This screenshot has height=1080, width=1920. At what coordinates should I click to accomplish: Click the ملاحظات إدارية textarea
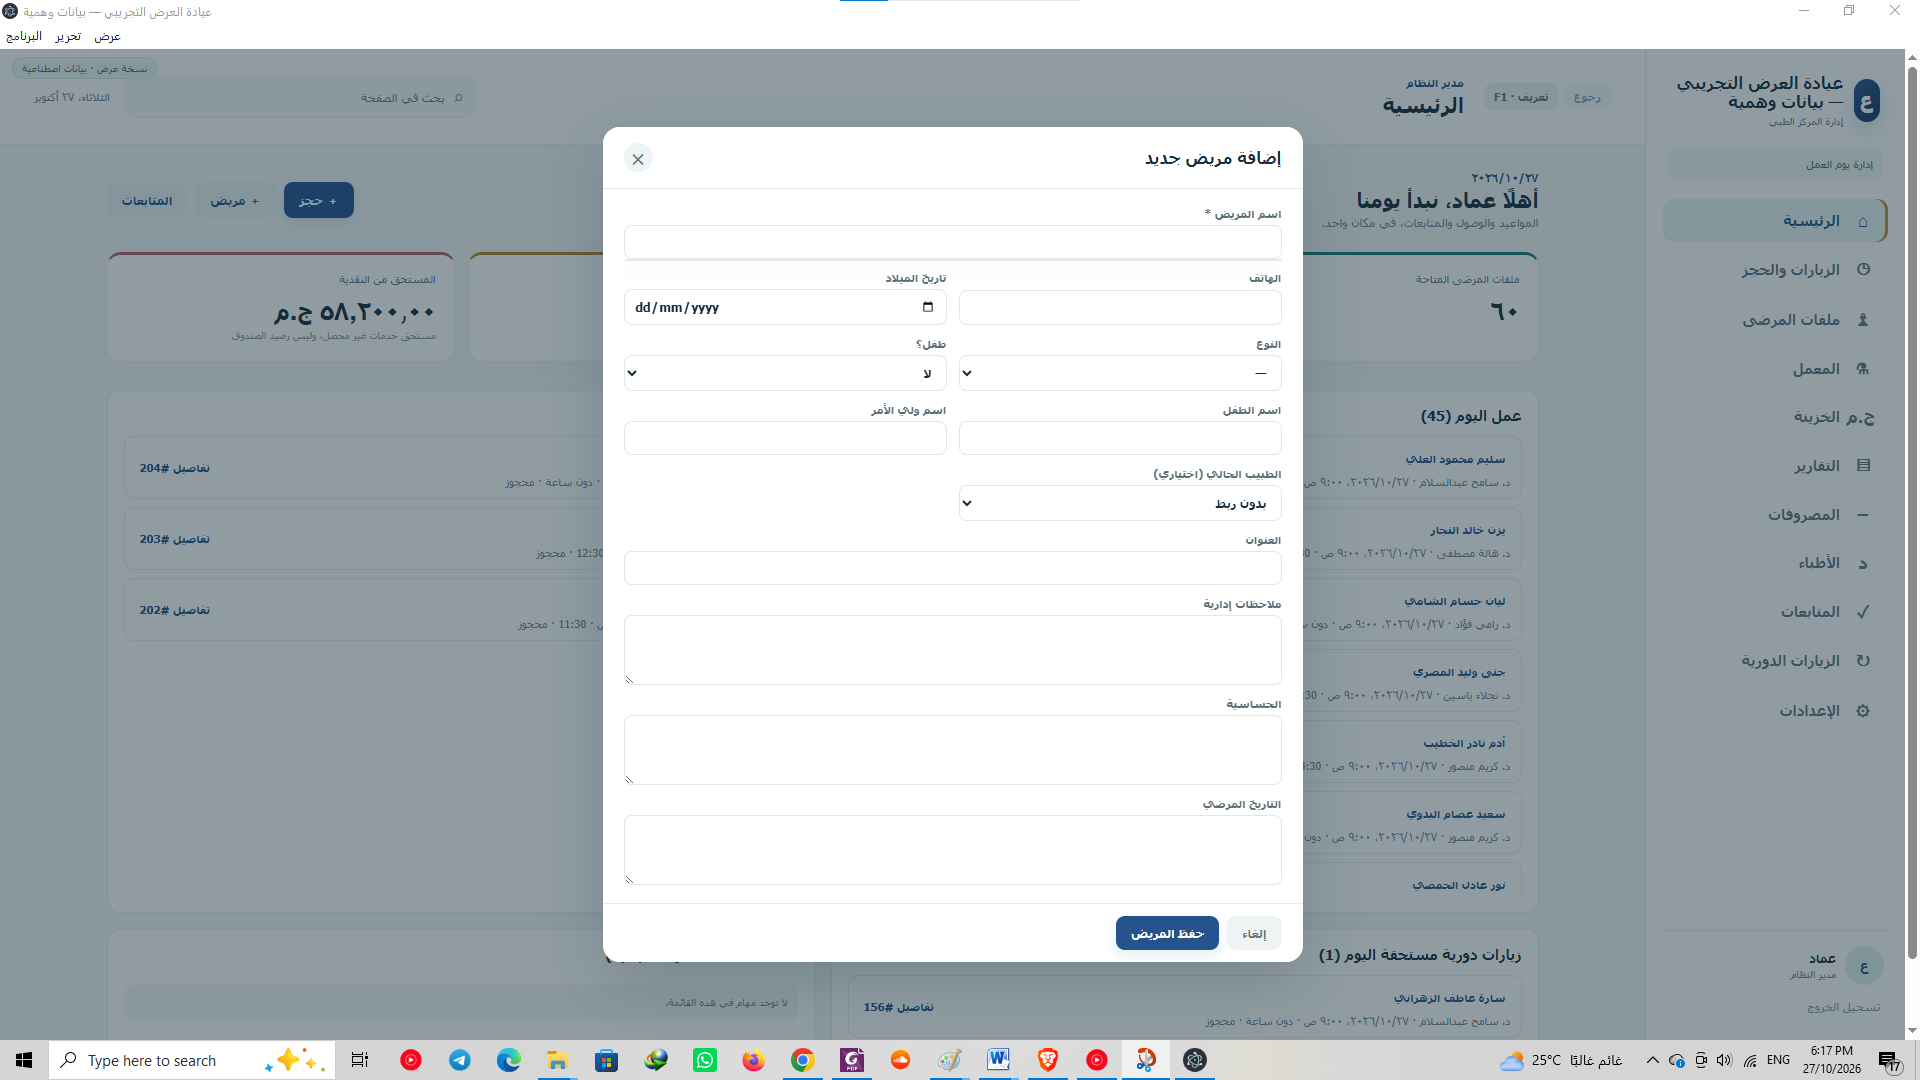click(952, 650)
